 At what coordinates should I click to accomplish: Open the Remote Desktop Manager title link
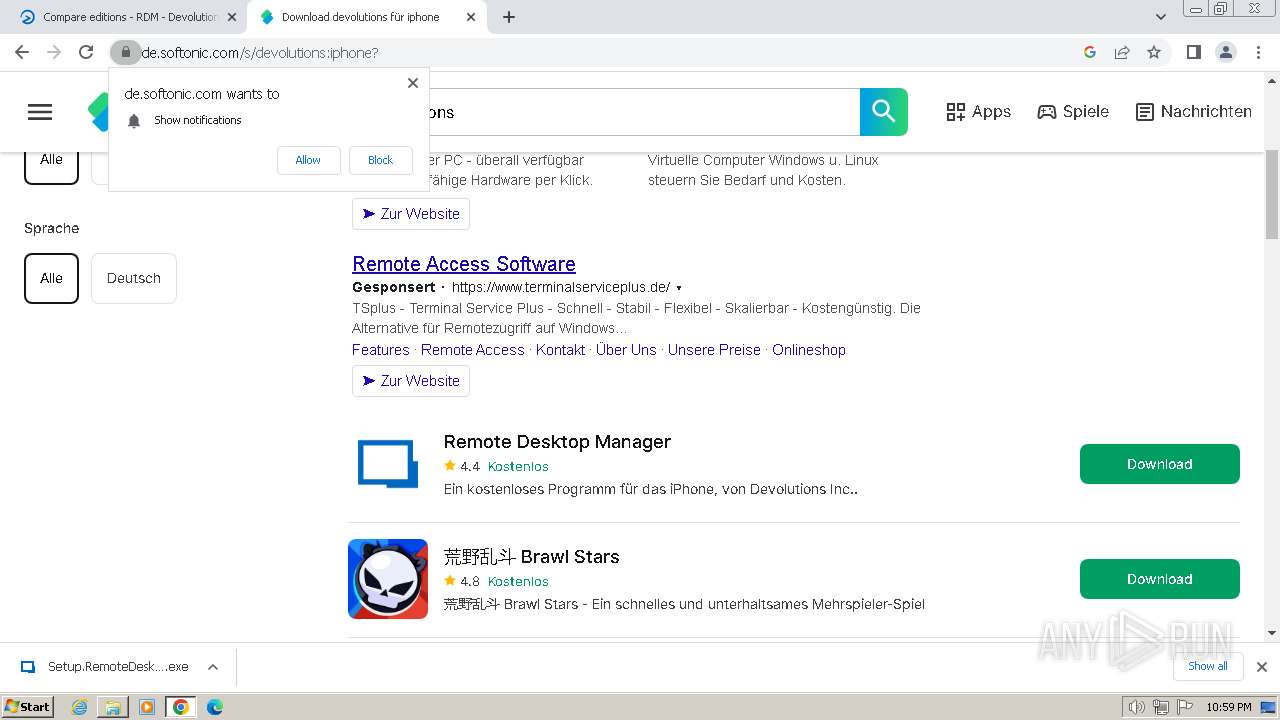(x=557, y=442)
